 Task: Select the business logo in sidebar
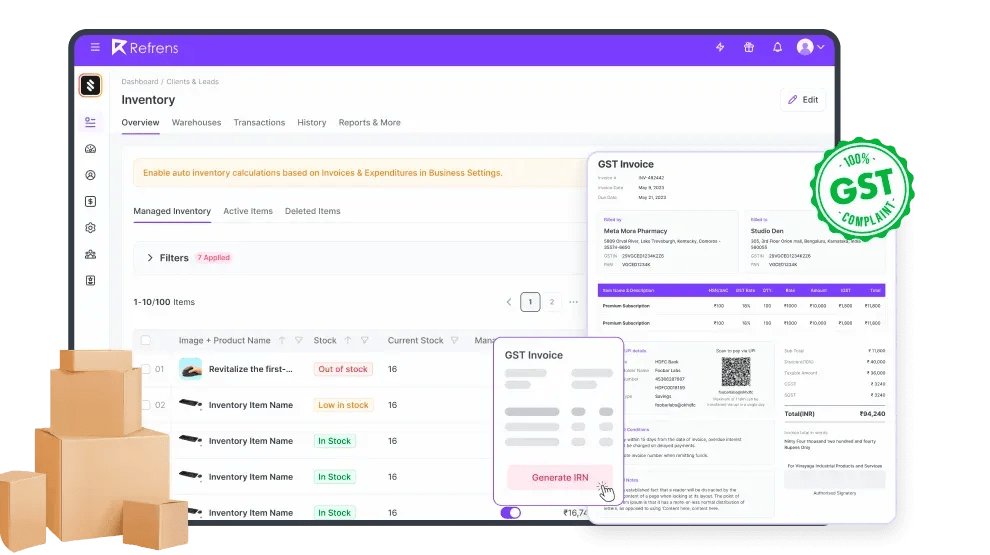[90, 85]
